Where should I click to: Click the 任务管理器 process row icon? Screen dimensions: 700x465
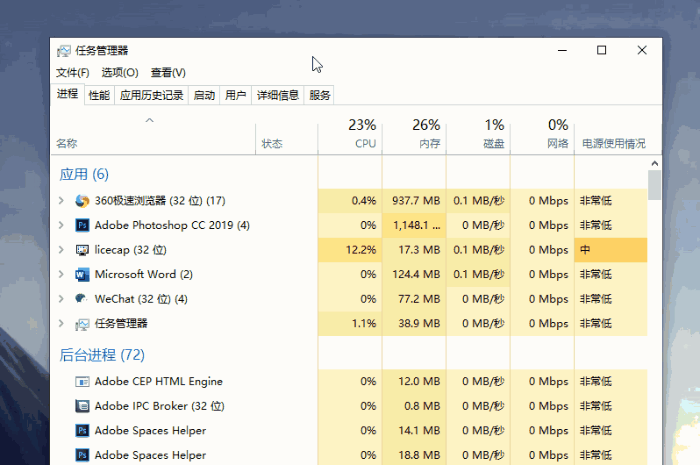(x=83, y=324)
